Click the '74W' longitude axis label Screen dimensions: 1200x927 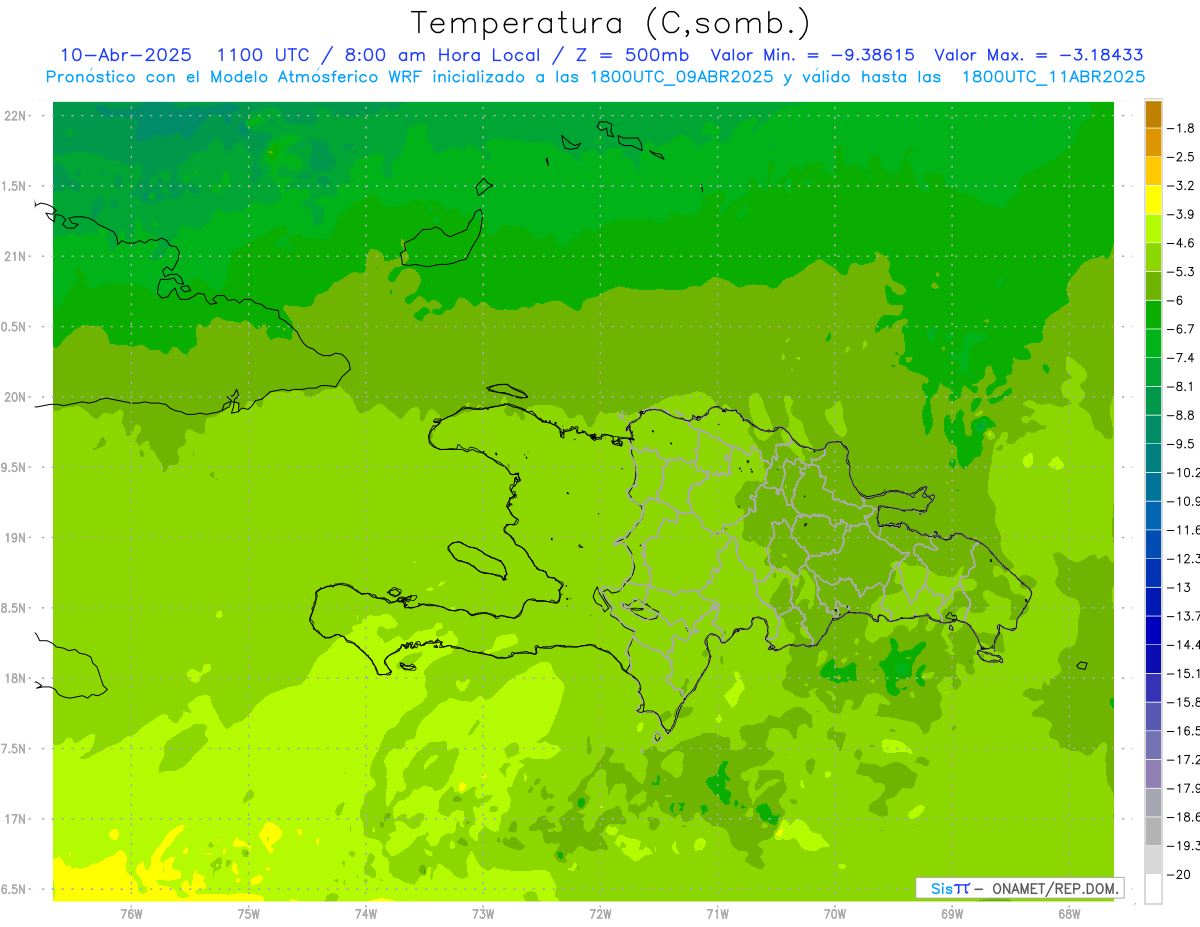tap(365, 913)
